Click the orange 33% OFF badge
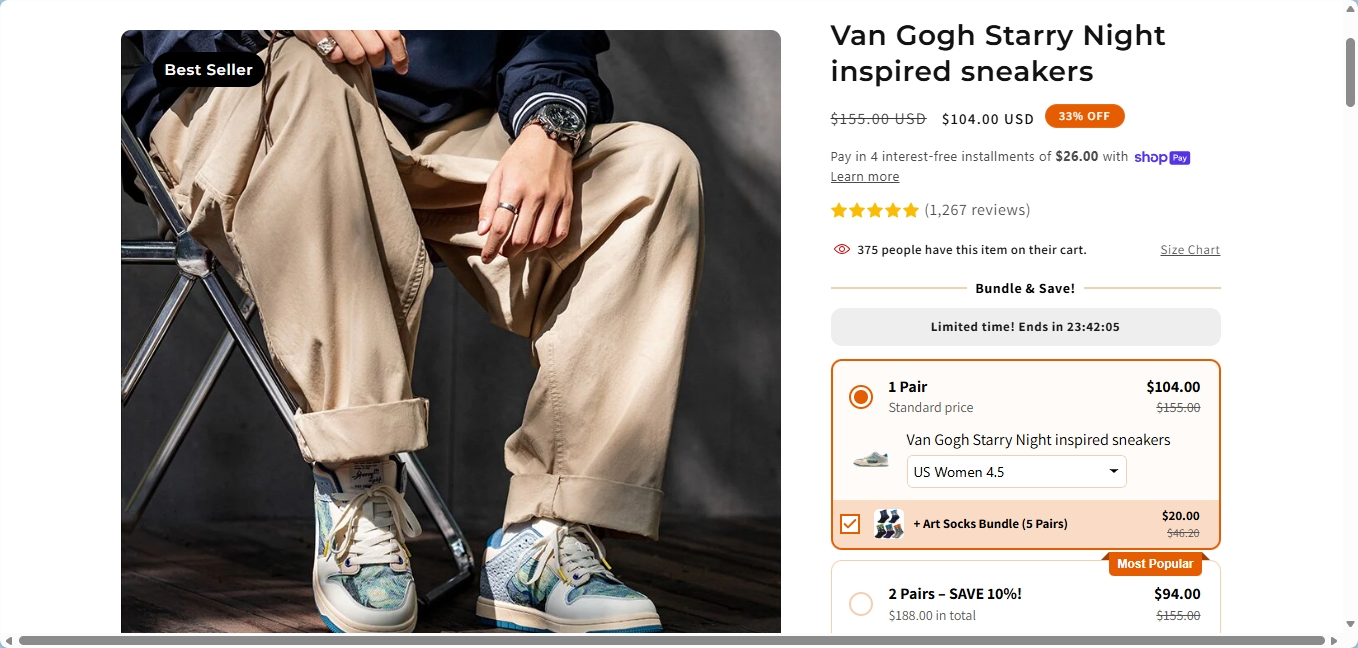 (1084, 115)
